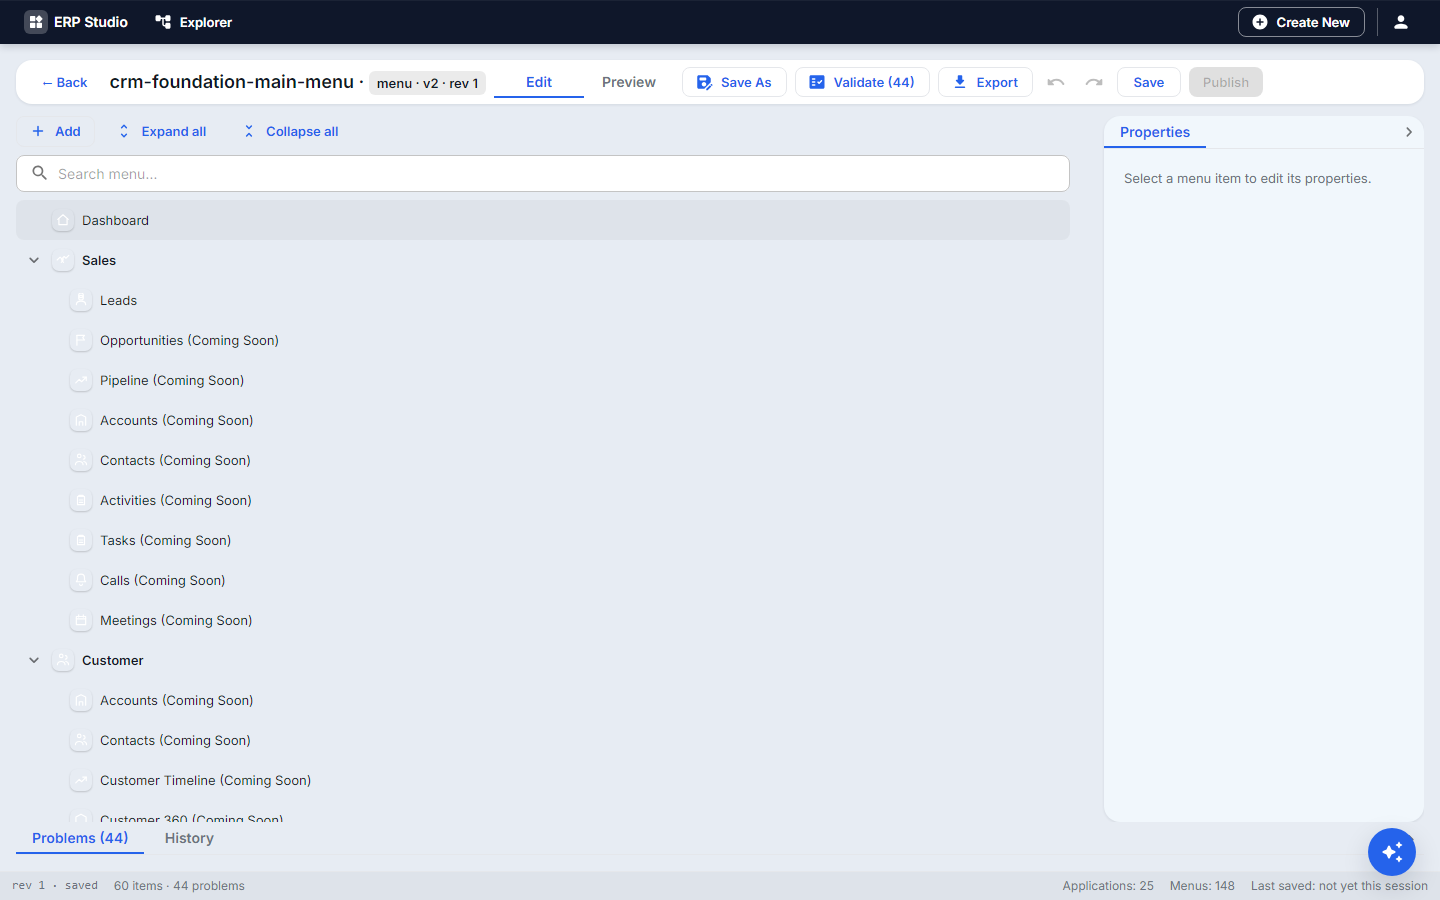This screenshot has height=900, width=1440.
Task: Click the Save button
Action: tap(1149, 82)
